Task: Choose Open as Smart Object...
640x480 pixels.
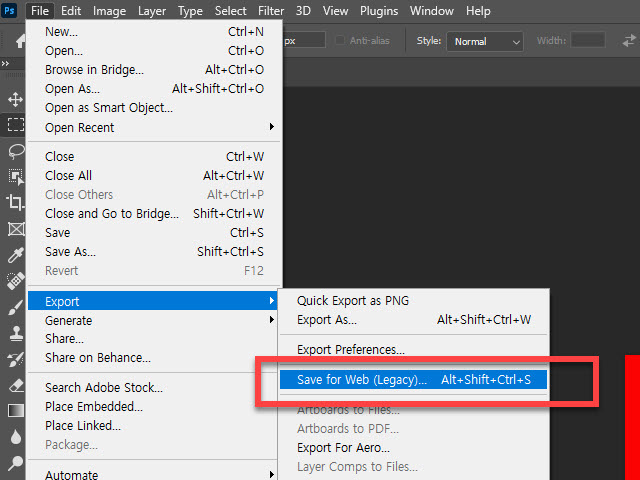Action: (154, 108)
